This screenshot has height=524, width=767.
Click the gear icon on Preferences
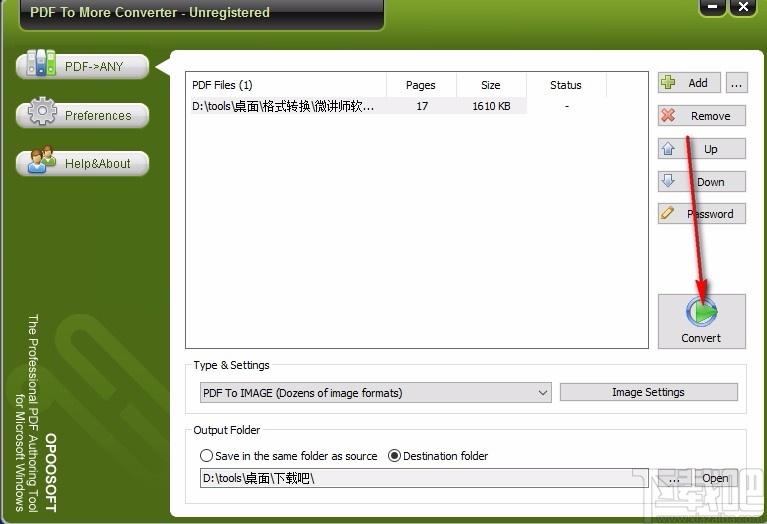42,111
